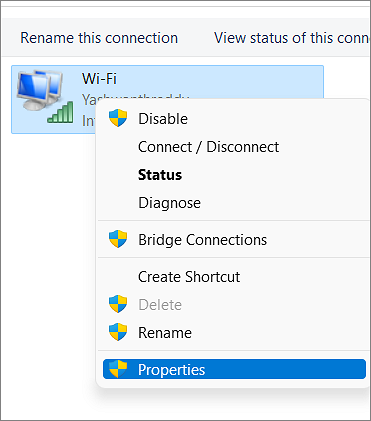Click the shield icon next to Delete
Screen dimensions: 371x421
(x=118, y=304)
